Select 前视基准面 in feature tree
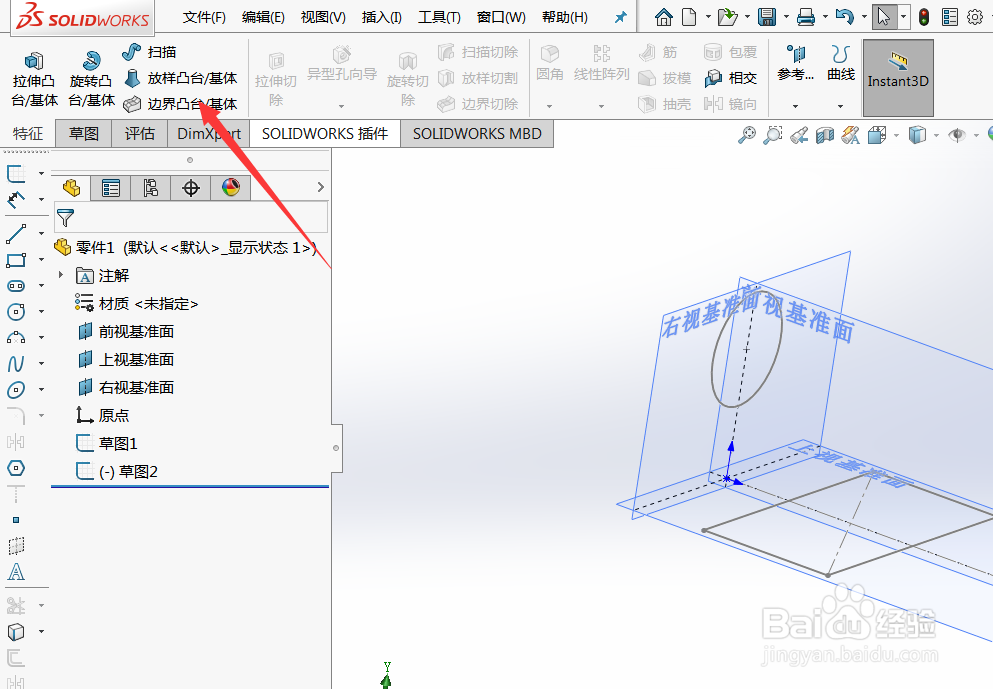 point(126,332)
